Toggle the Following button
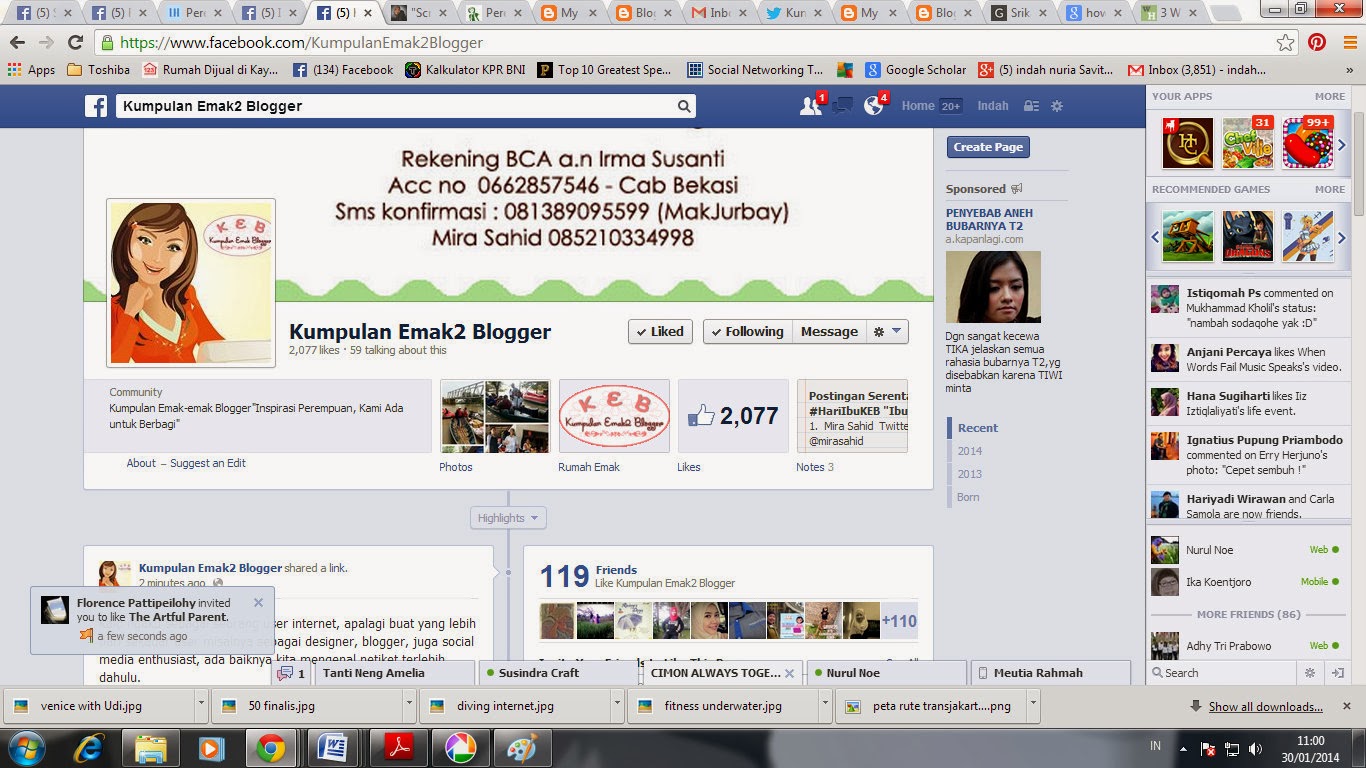The width and height of the screenshot is (1366, 768). 747,332
